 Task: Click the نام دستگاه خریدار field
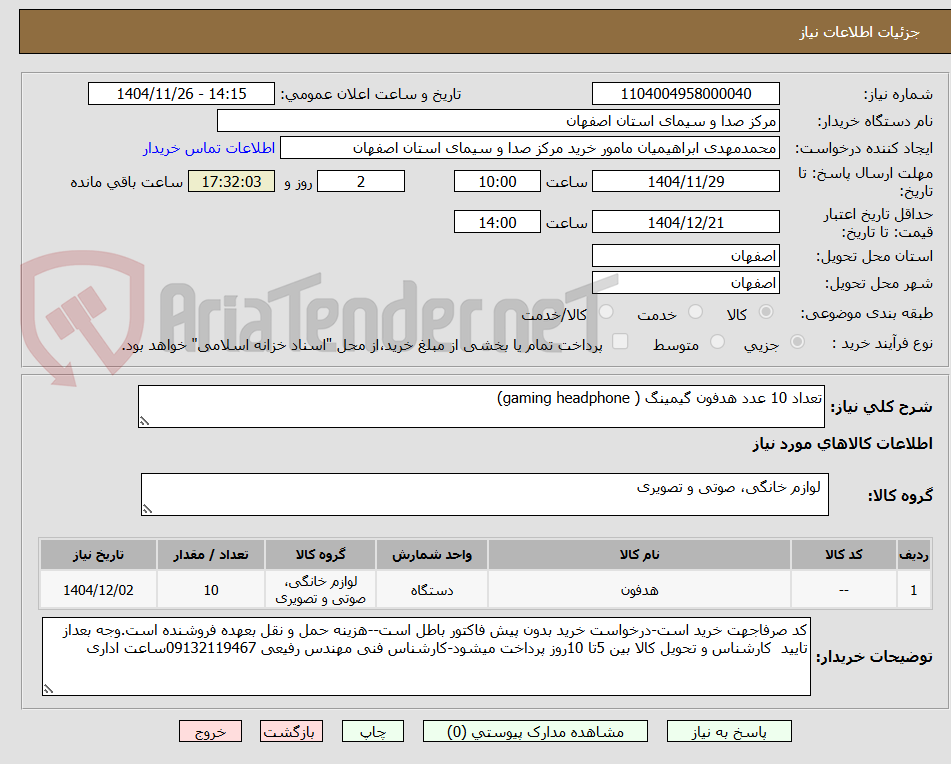coord(499,121)
